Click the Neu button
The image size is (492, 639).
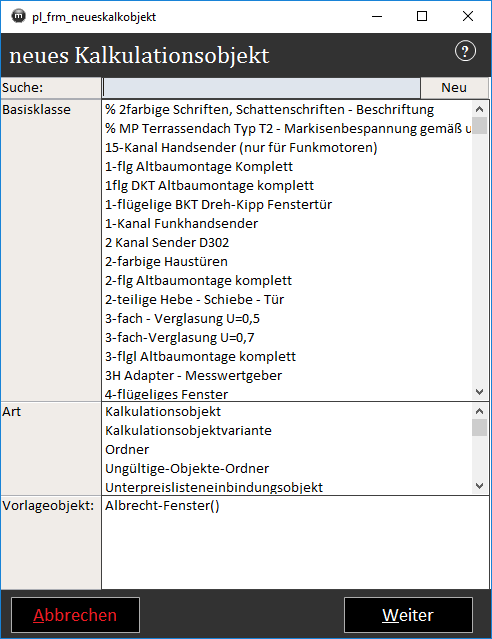point(454,88)
